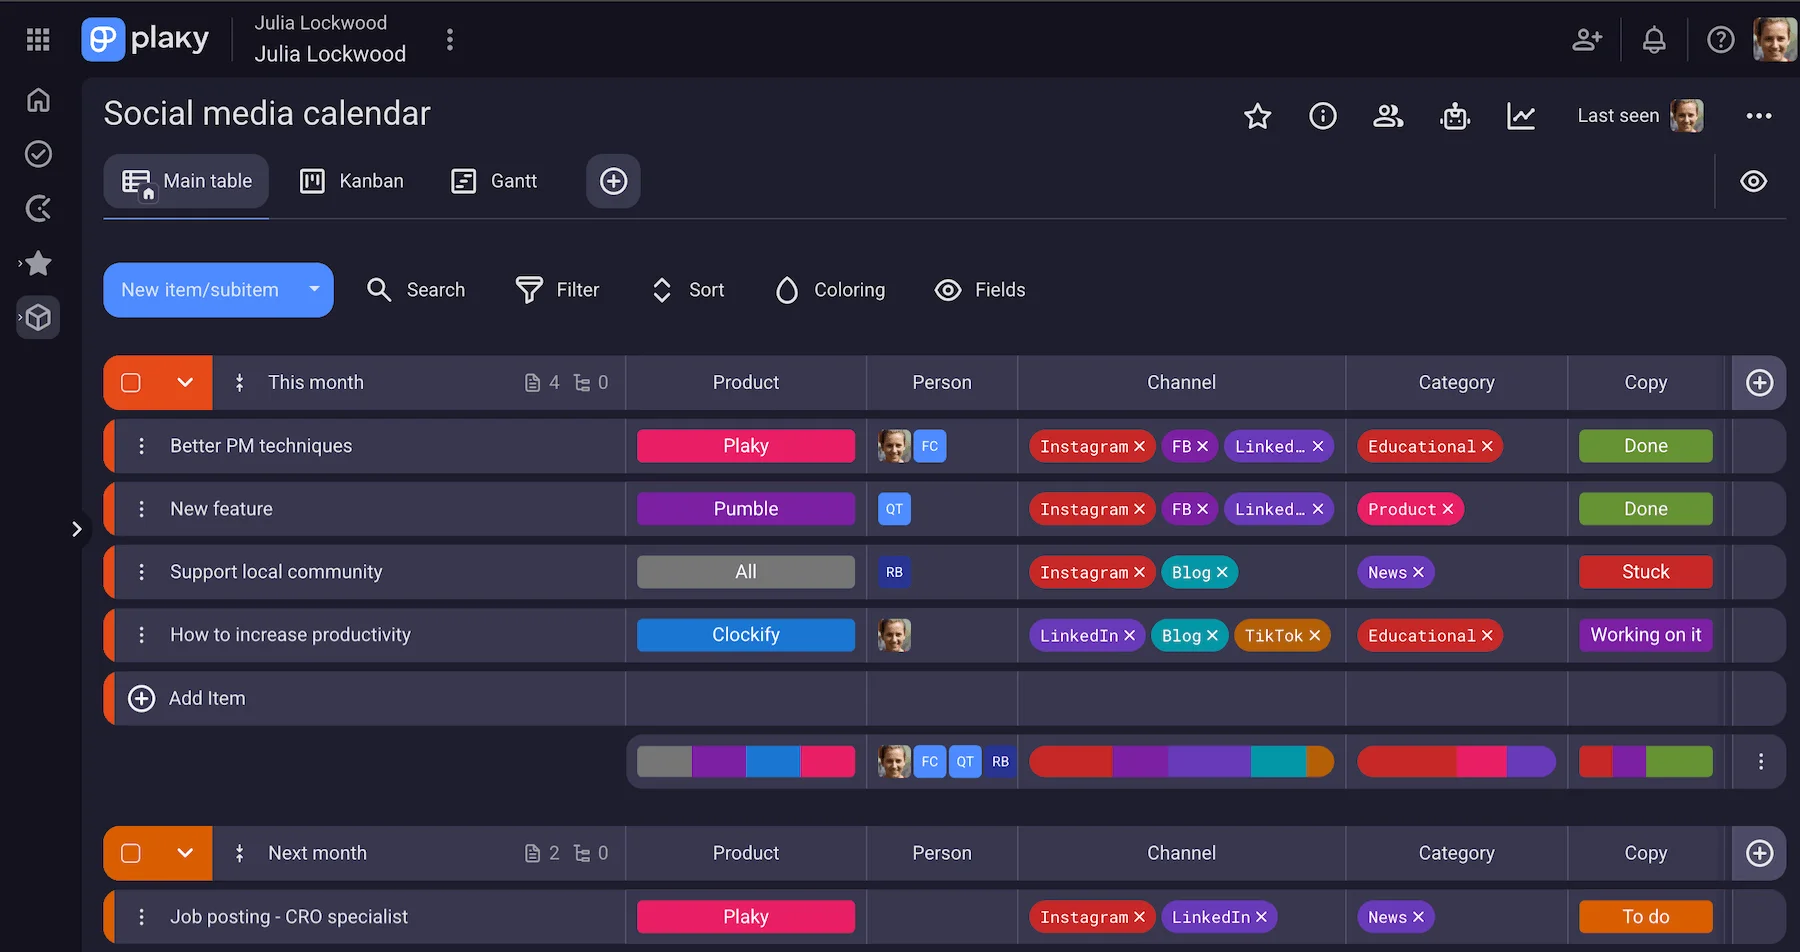Open Sort options
This screenshot has height=952, width=1800.
[x=687, y=290]
